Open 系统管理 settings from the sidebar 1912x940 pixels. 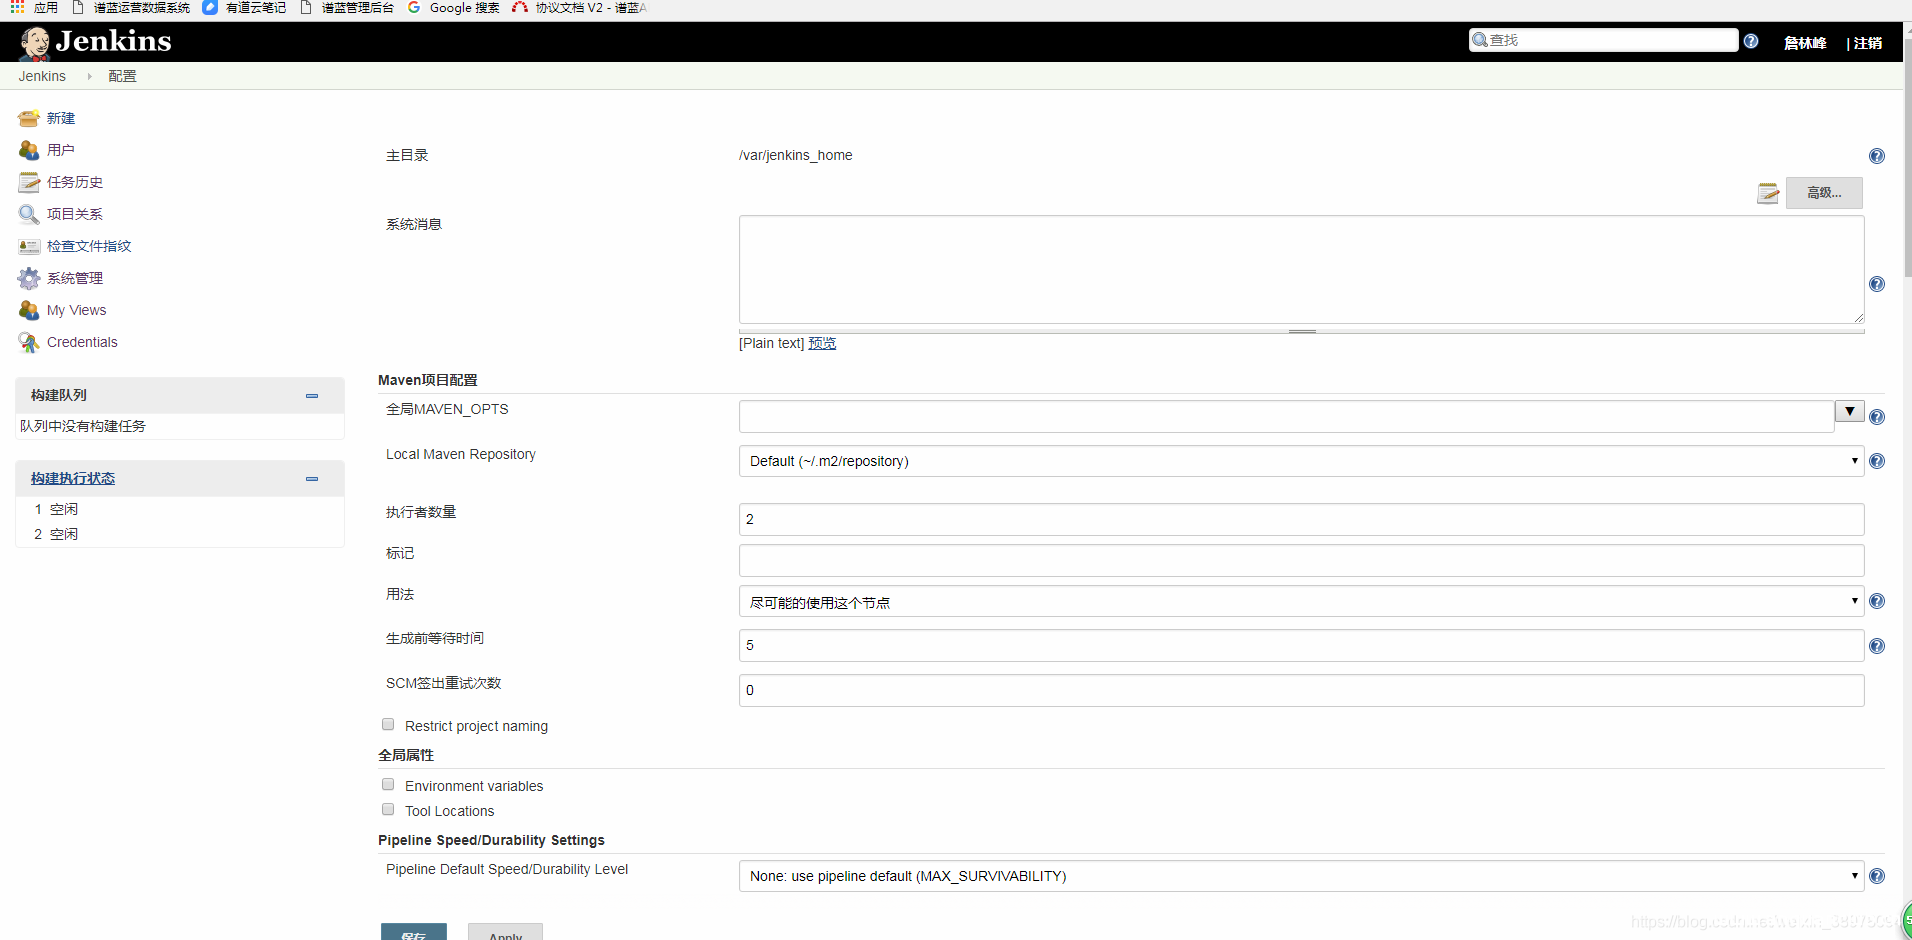point(74,278)
